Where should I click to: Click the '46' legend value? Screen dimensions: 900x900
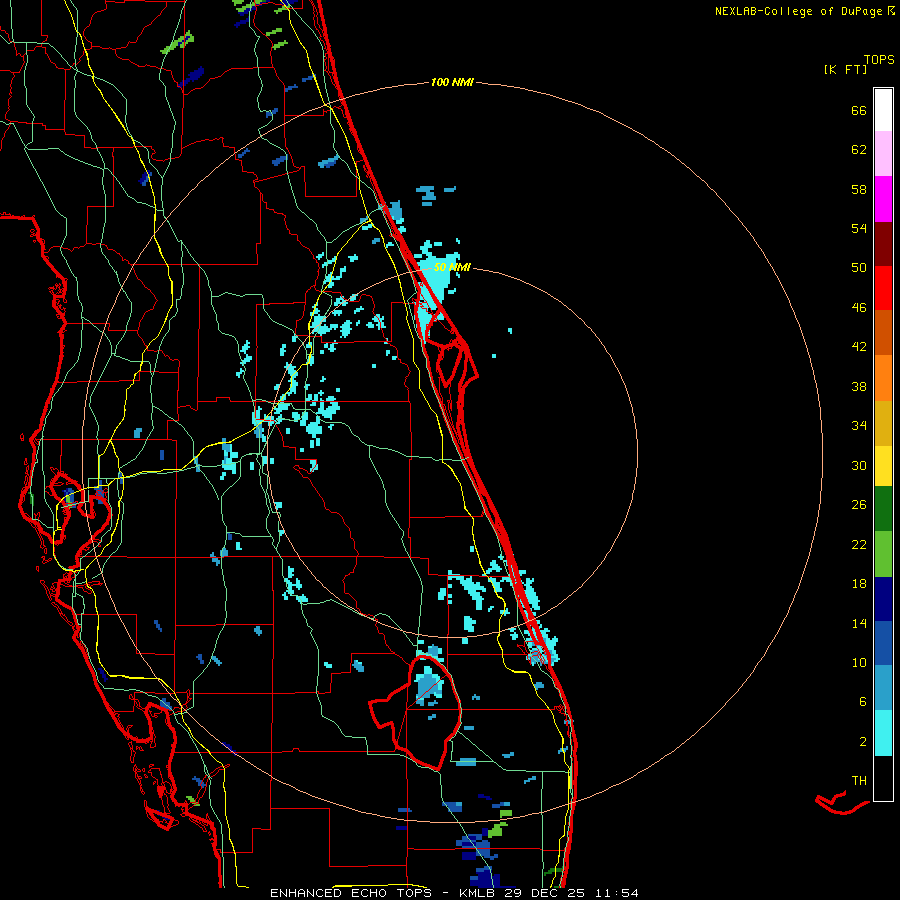click(x=859, y=308)
